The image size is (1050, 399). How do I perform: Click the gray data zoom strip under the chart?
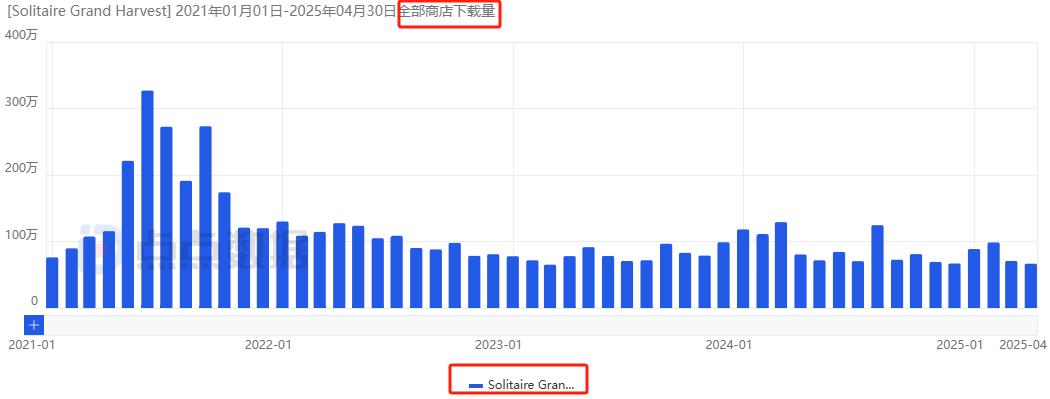coord(541,325)
